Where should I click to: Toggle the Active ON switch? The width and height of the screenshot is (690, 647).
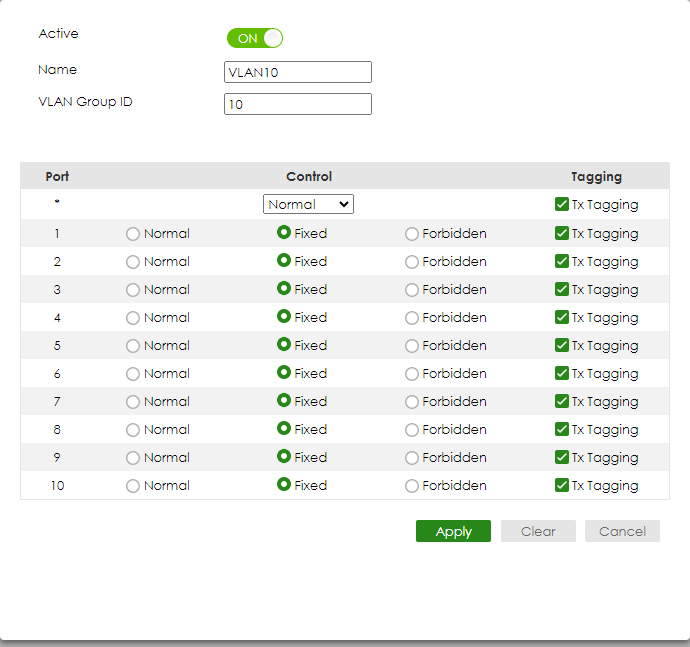click(255, 38)
